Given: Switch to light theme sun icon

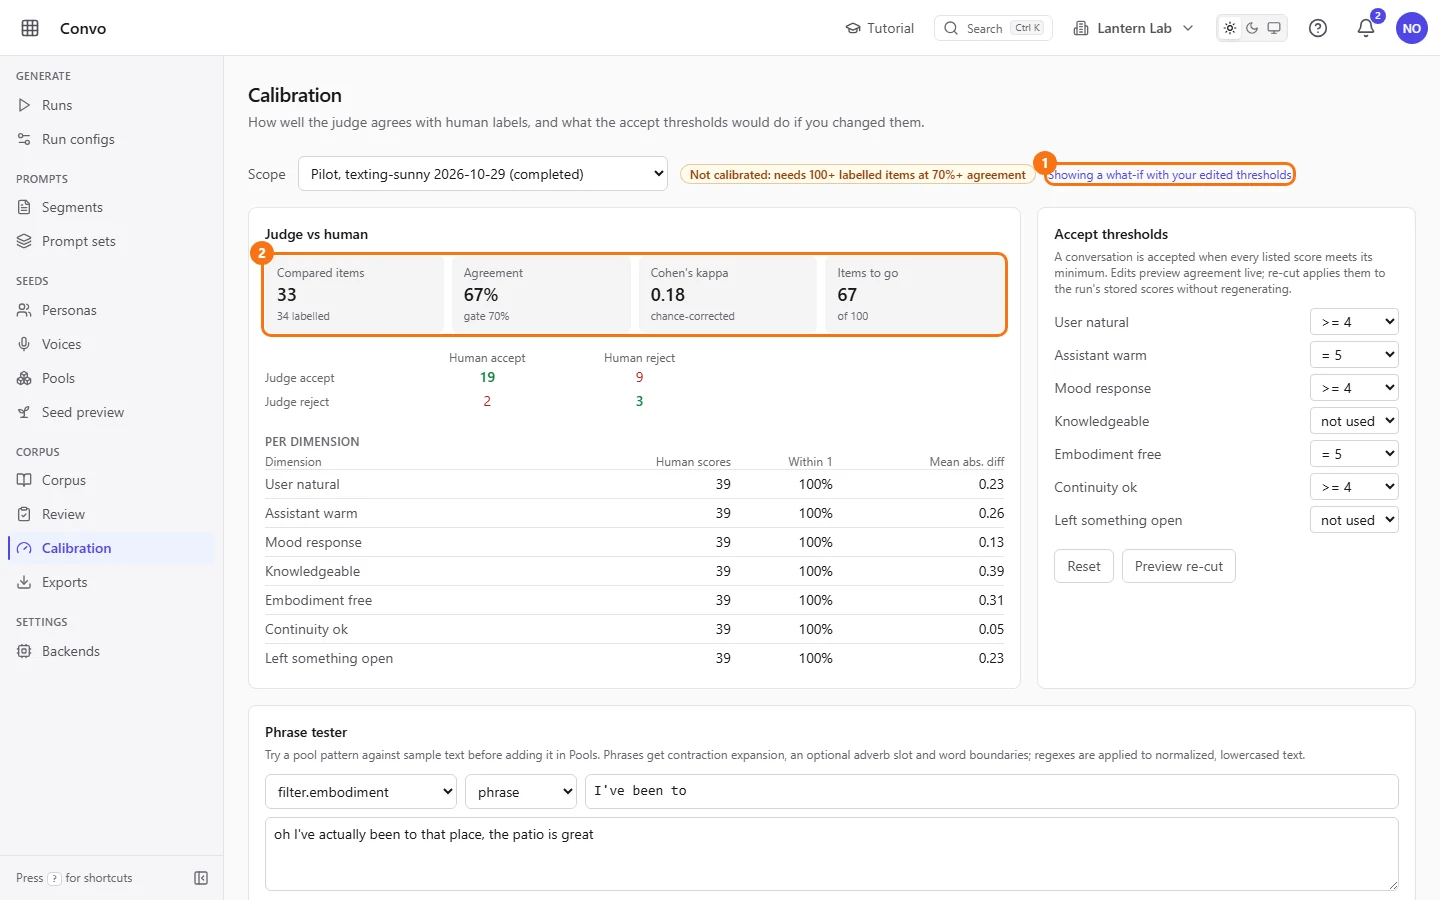Looking at the screenshot, I should coord(1230,28).
